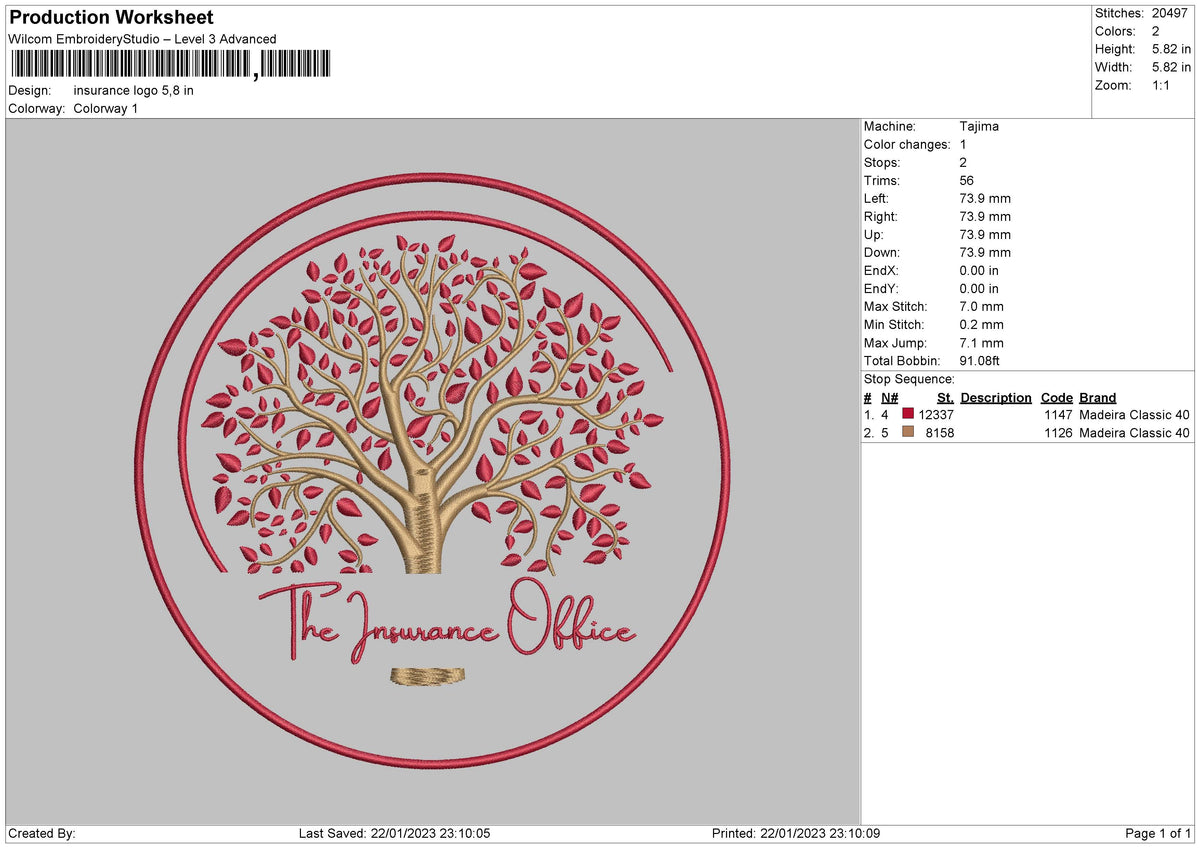Click 'Madeira Classic 40' in row 1126
This screenshot has height=848, width=1200.
(x=1135, y=432)
